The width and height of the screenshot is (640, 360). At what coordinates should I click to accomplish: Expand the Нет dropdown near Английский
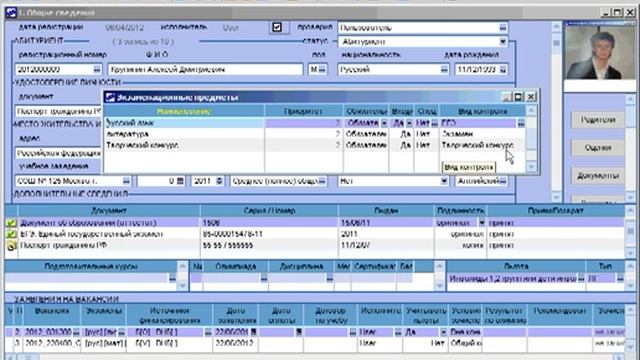tap(444, 181)
